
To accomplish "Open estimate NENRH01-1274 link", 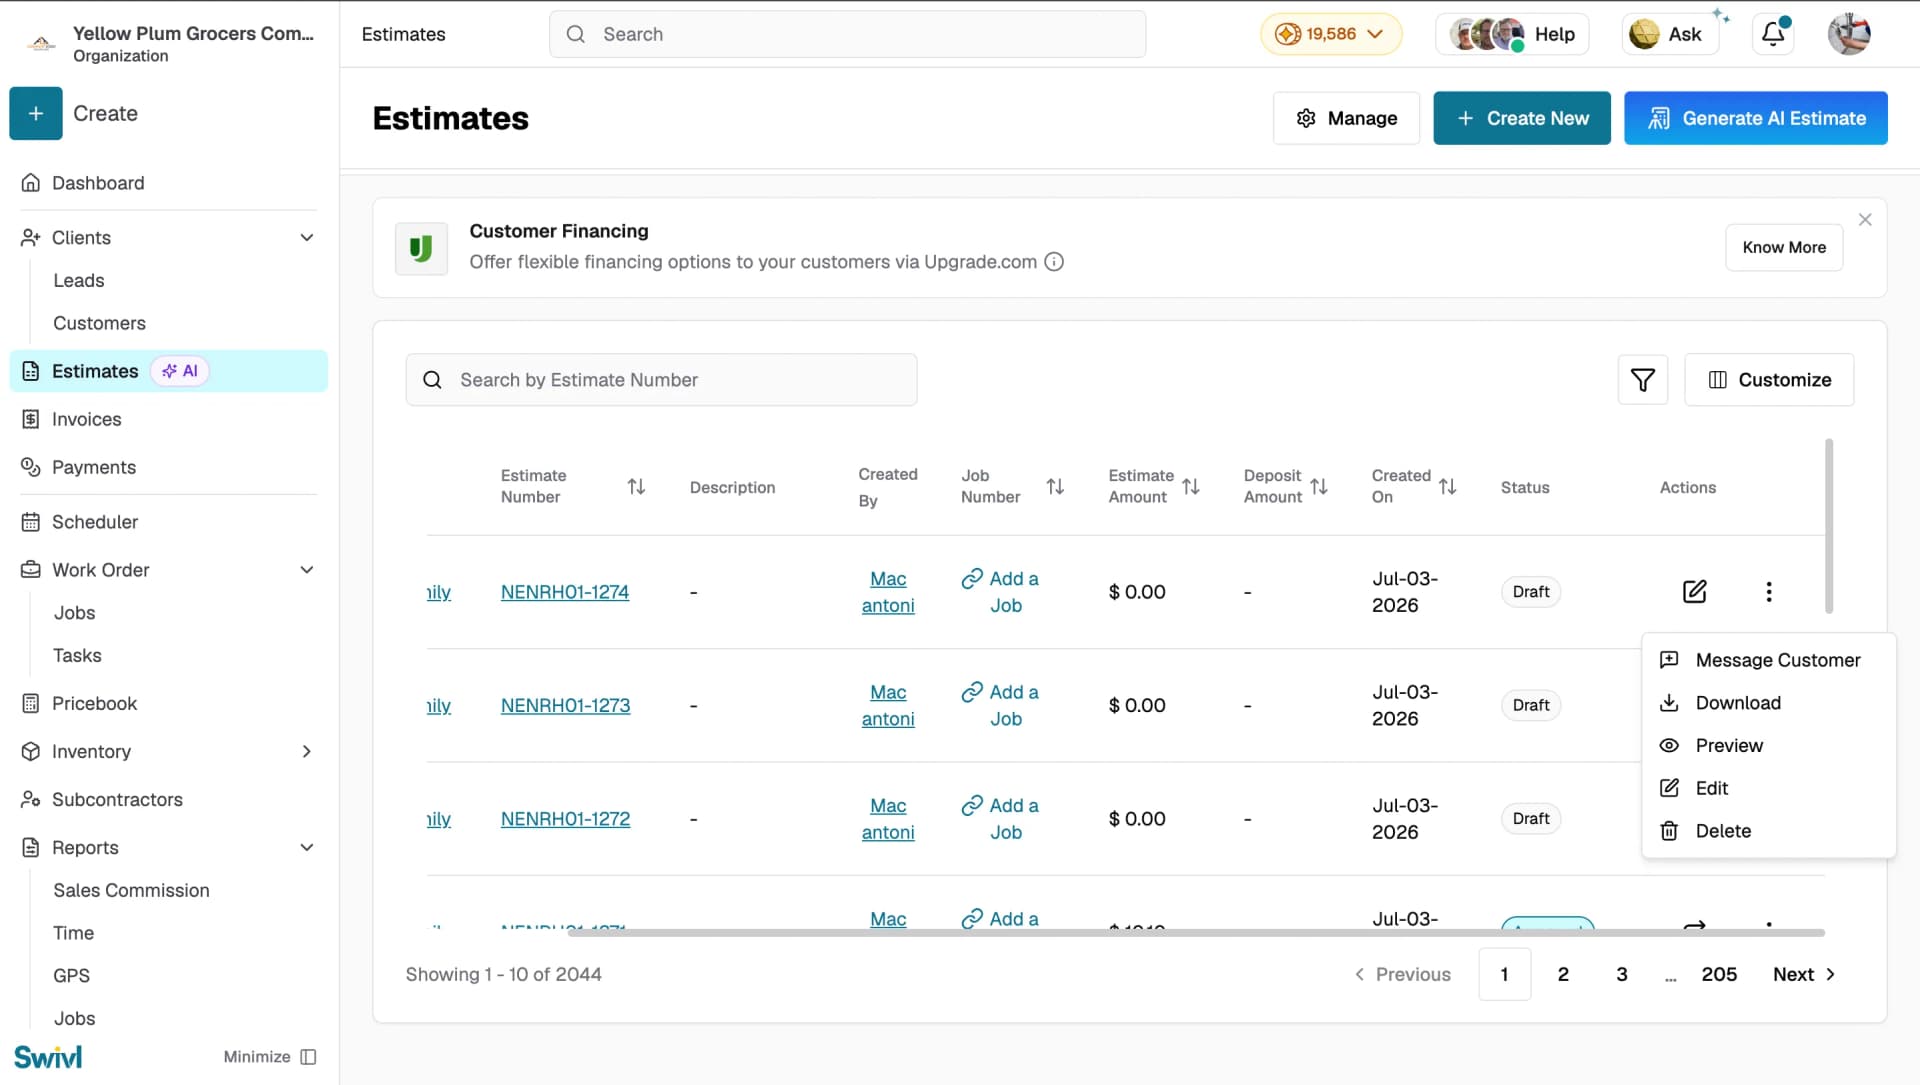I will click(x=565, y=592).
